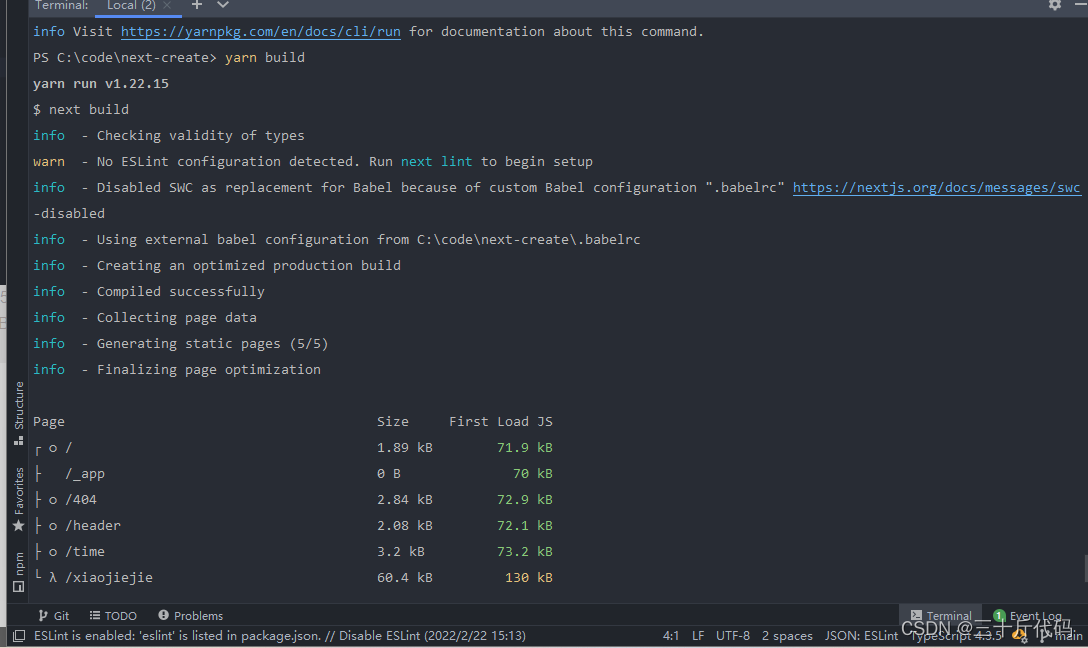
Task: Select the Local (2) terminal tab
Action: pos(131,5)
